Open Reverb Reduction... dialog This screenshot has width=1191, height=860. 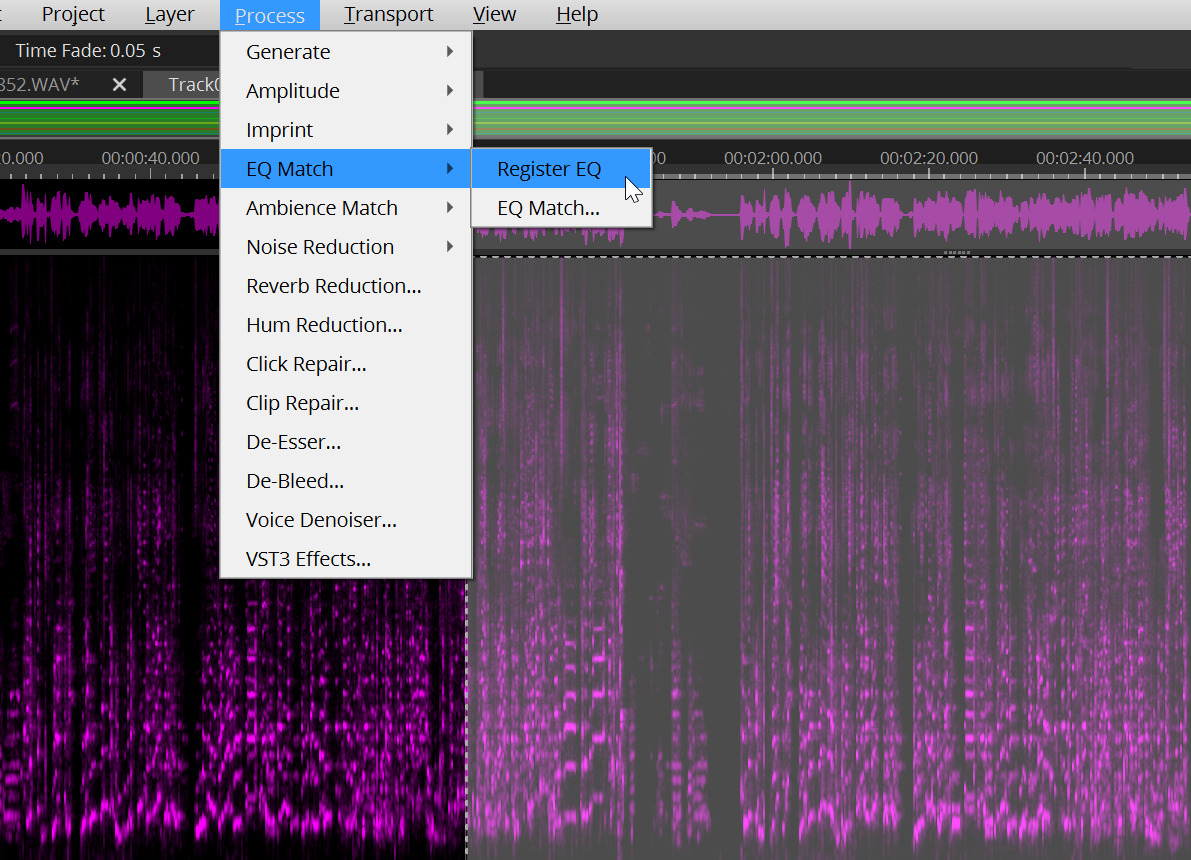click(334, 286)
